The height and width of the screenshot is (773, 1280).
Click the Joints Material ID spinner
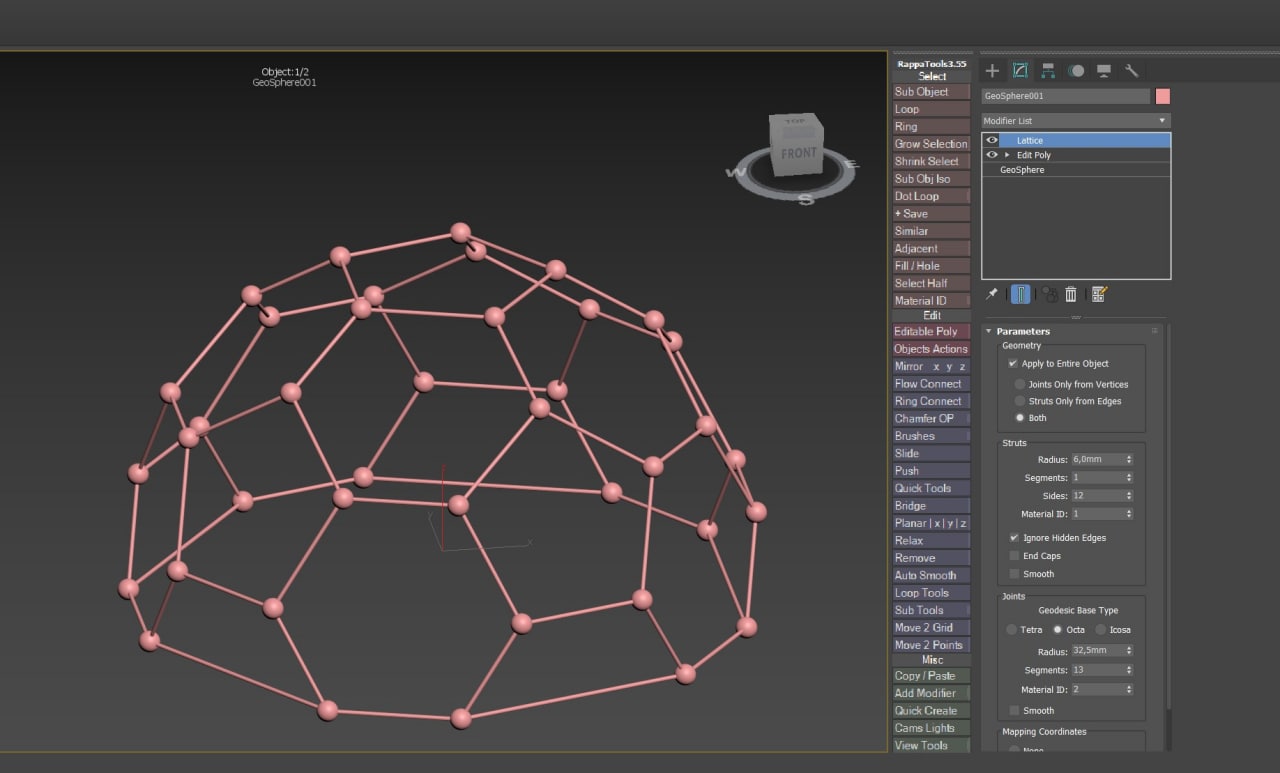point(1129,690)
